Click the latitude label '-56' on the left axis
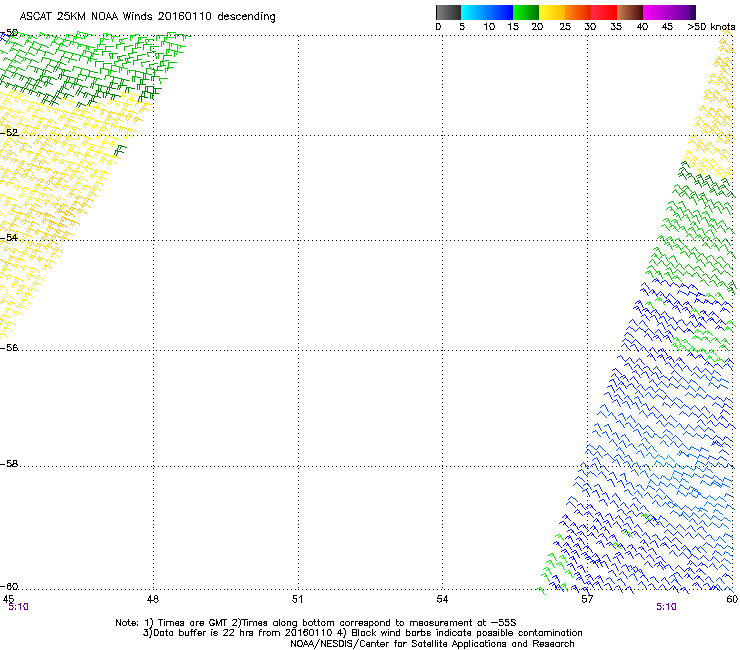 pyautogui.click(x=9, y=347)
